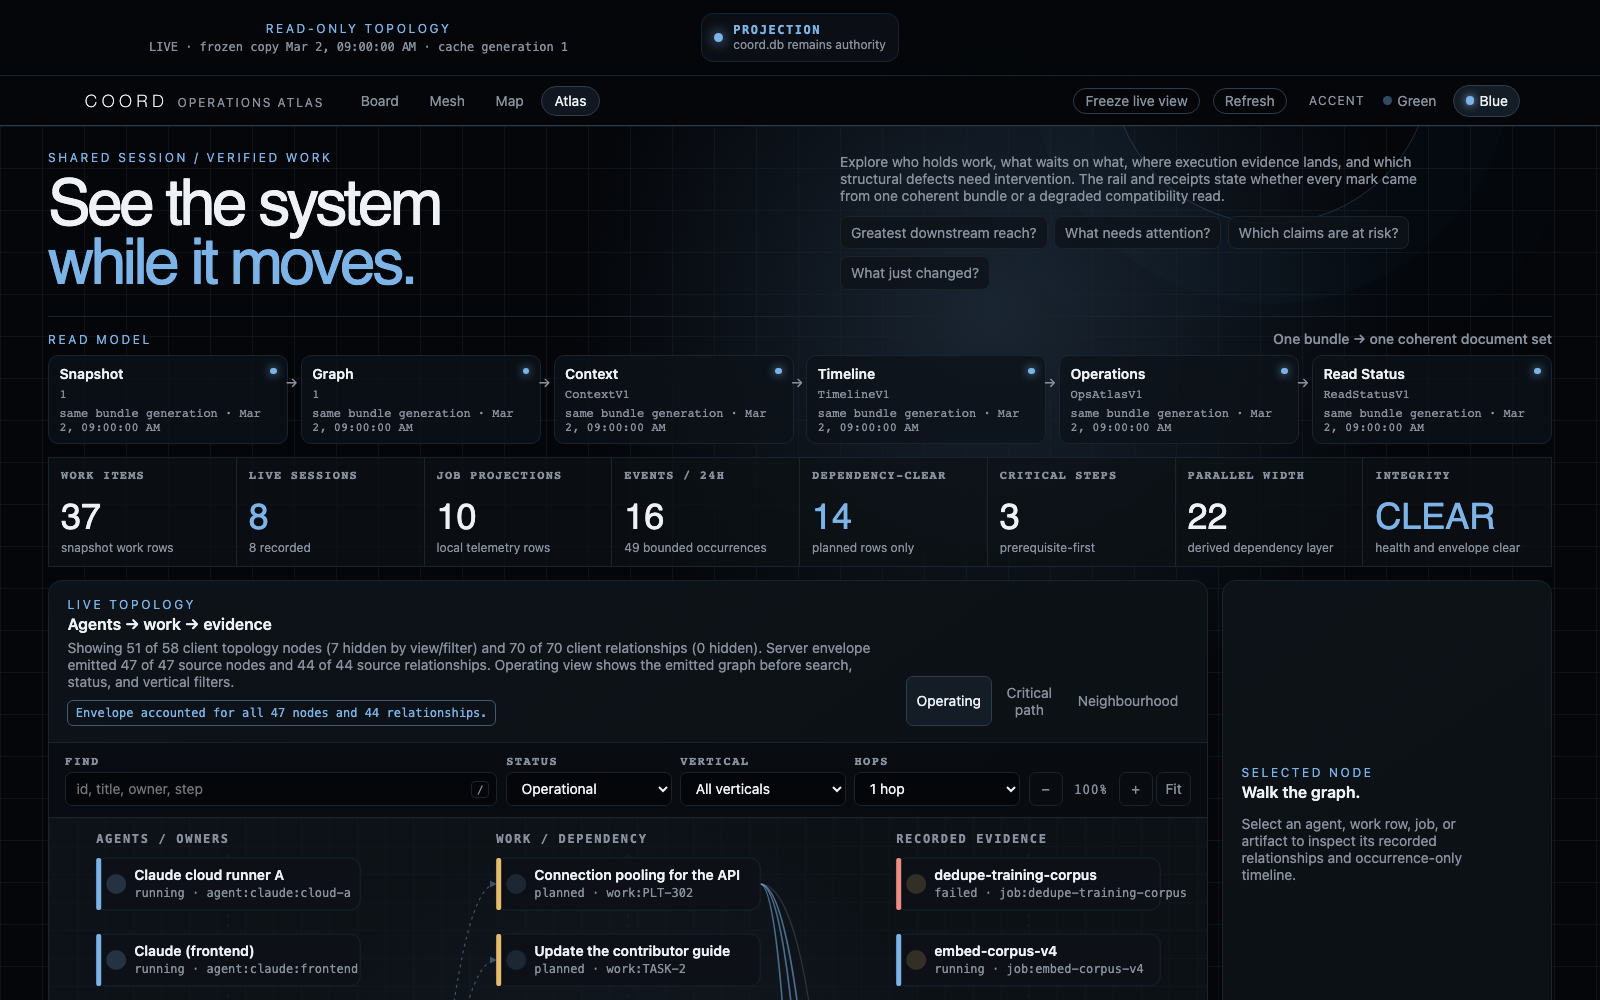This screenshot has width=1600, height=1000.
Task: Select the Atlas tab
Action: pyautogui.click(x=570, y=101)
